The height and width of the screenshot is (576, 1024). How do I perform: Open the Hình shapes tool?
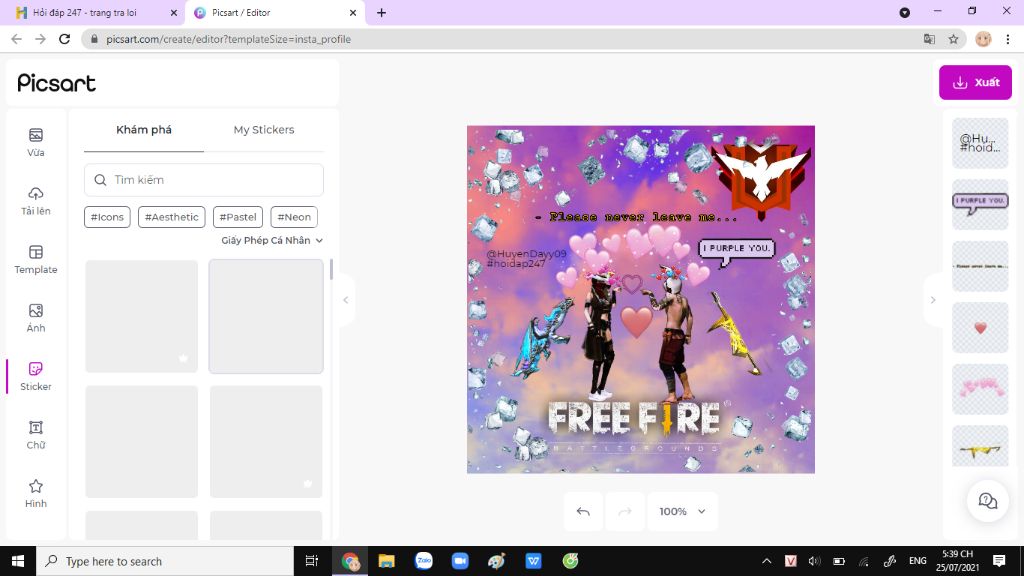click(x=35, y=493)
